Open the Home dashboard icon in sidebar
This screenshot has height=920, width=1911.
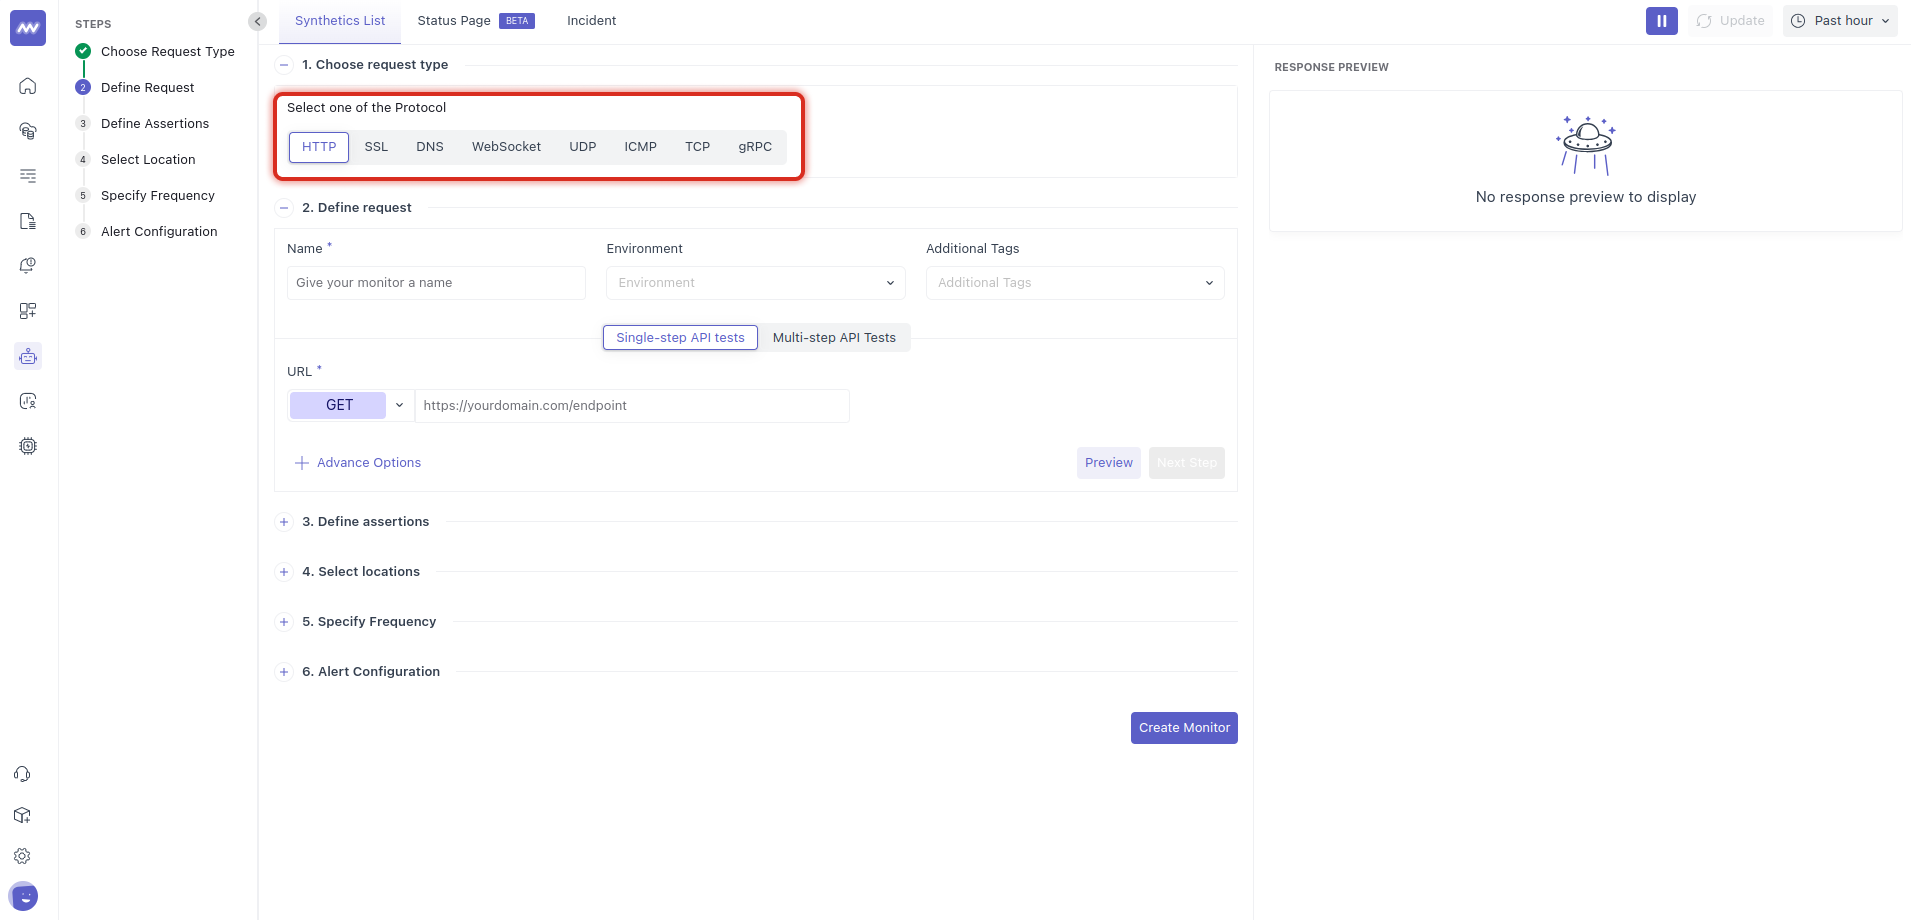click(x=27, y=86)
